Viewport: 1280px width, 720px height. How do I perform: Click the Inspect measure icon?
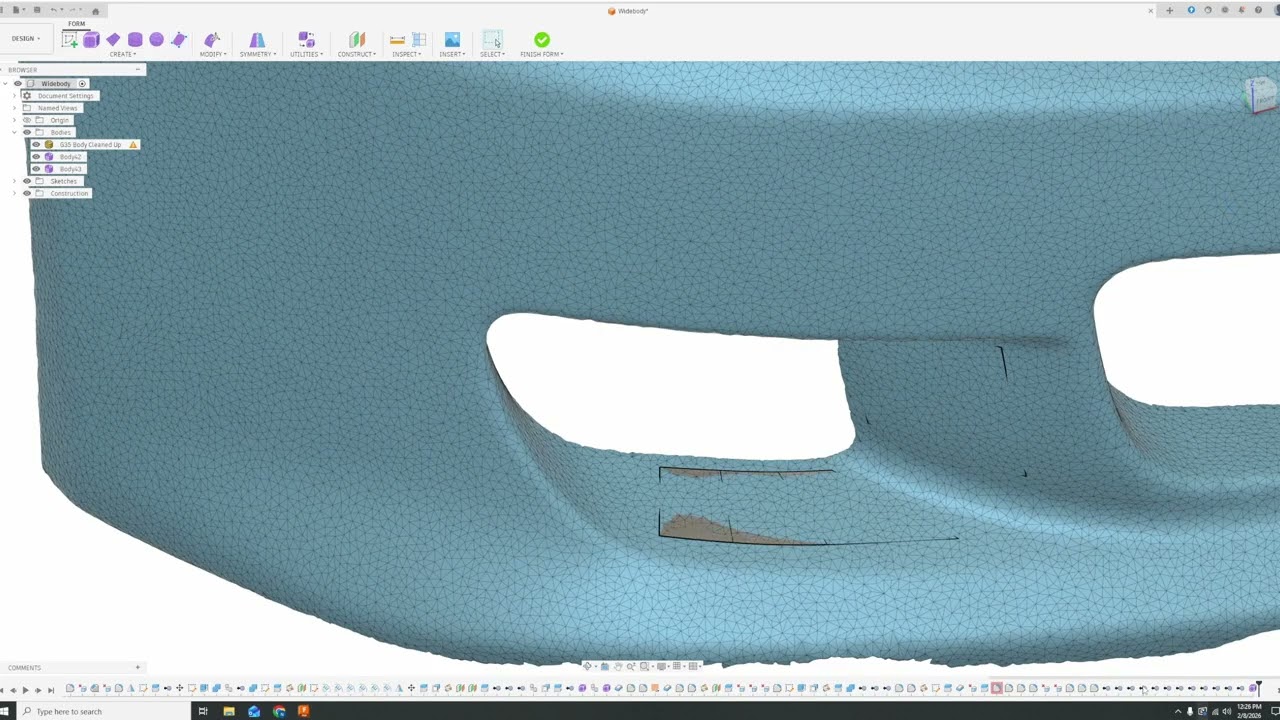(x=397, y=39)
